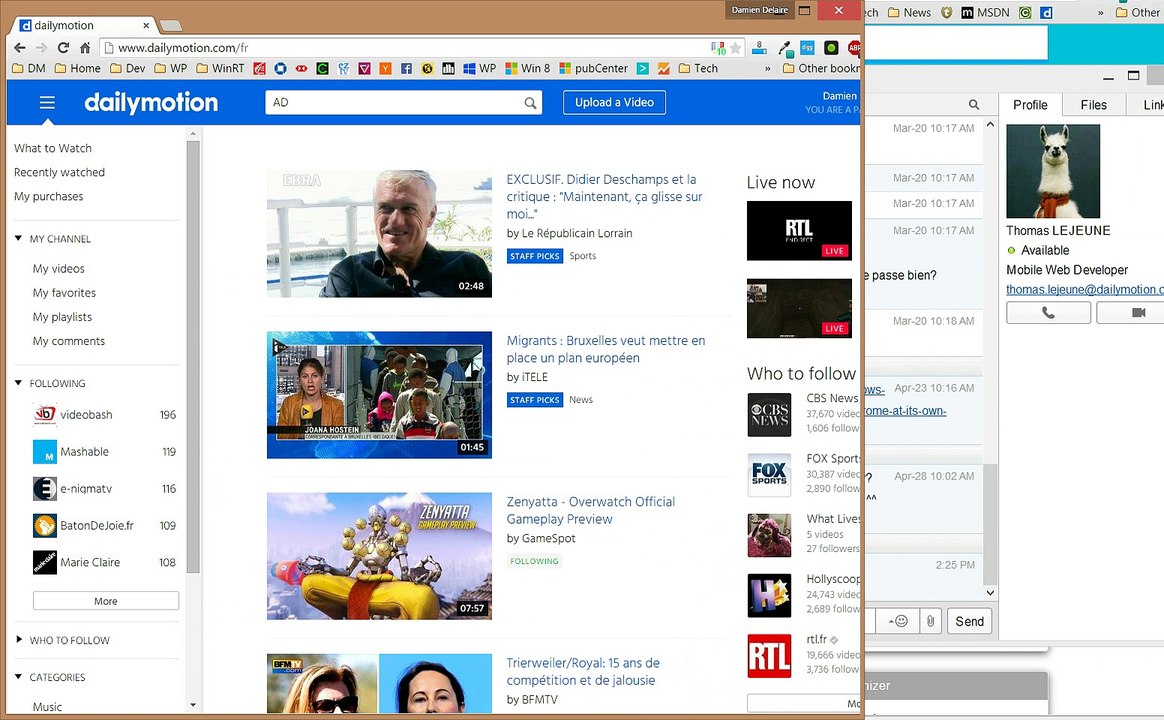Open the Music category
The height and width of the screenshot is (720, 1164).
coord(48,707)
